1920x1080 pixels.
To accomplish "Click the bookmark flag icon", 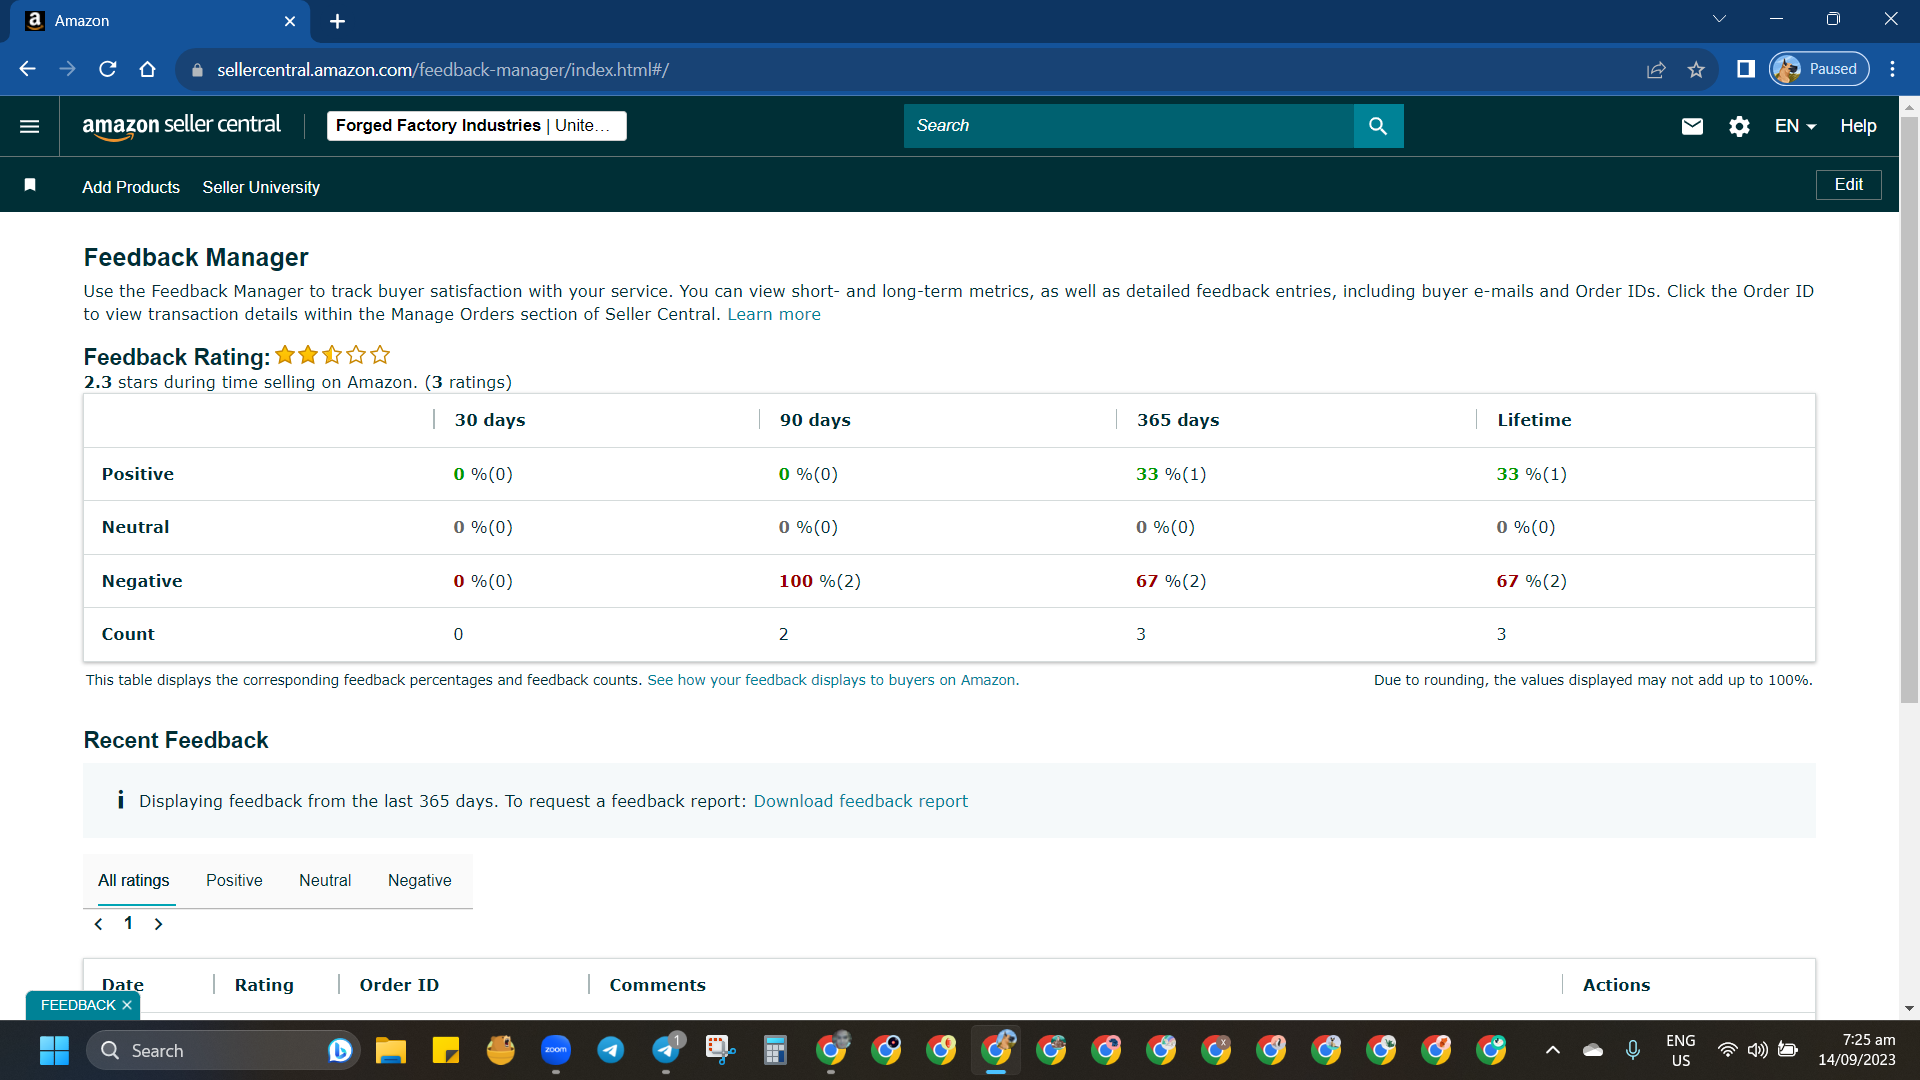I will coord(30,185).
